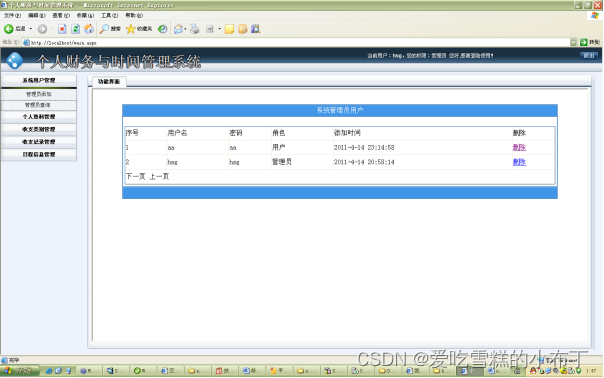Open the 查看 (View) menu

(61, 15)
